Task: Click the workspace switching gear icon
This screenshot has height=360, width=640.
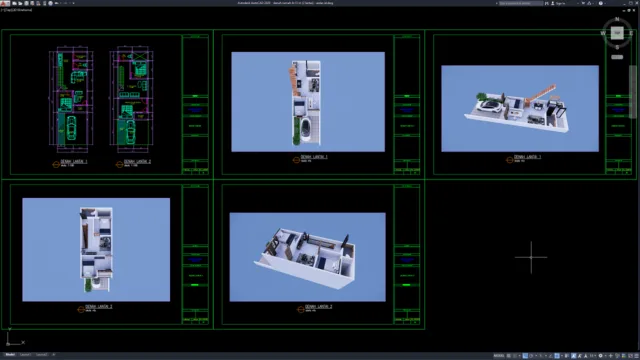Action: point(600,356)
